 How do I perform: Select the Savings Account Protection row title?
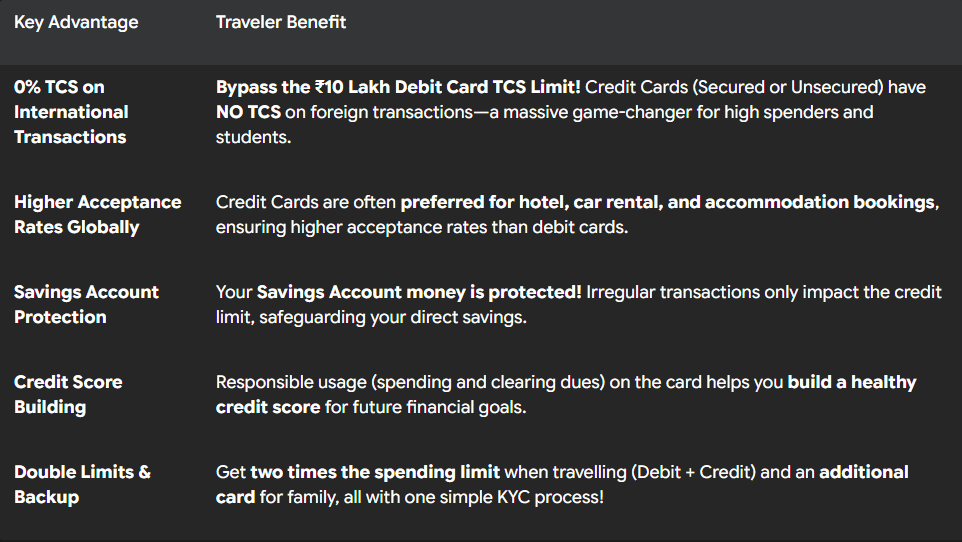pos(87,304)
